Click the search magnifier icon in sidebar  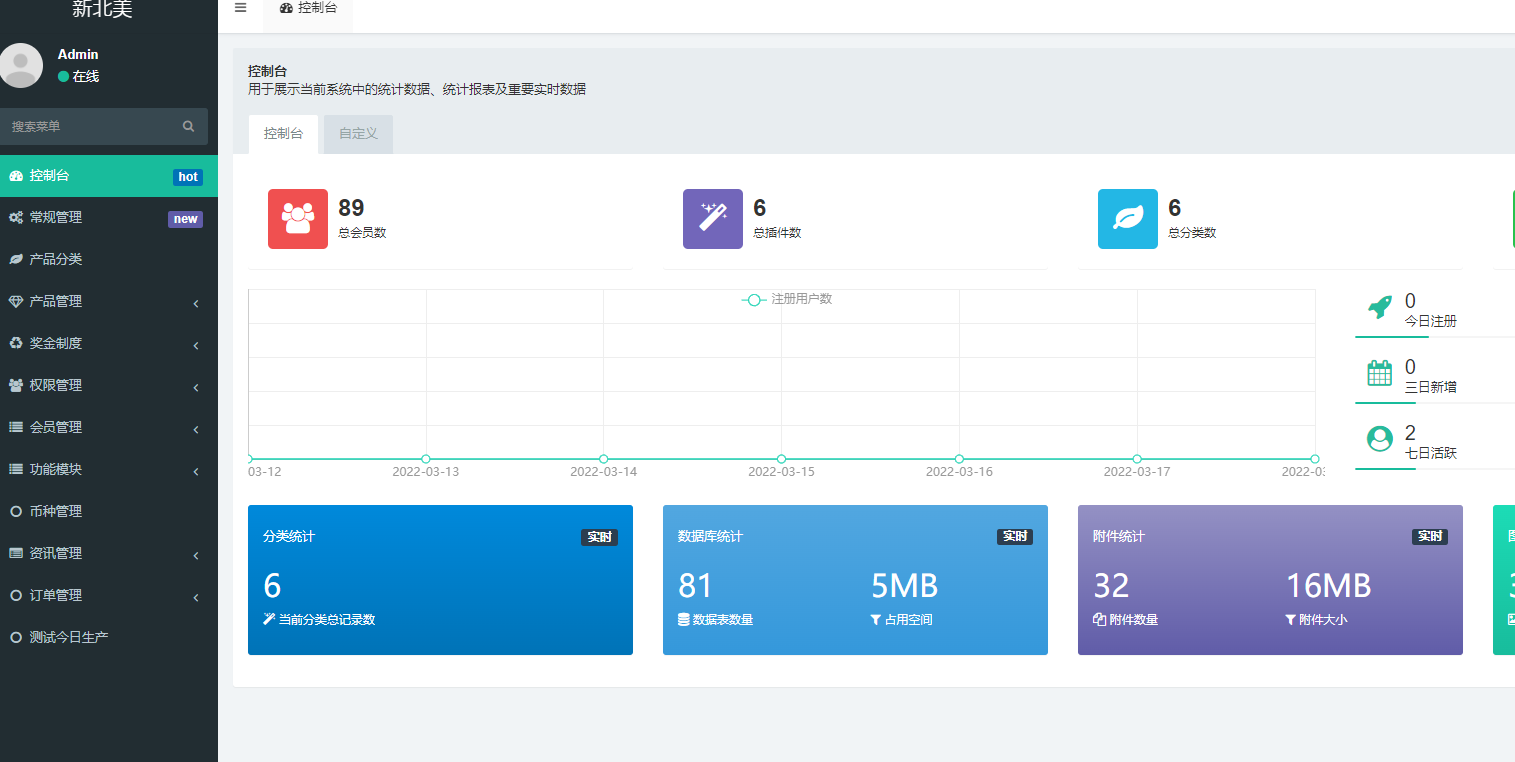pyautogui.click(x=188, y=127)
